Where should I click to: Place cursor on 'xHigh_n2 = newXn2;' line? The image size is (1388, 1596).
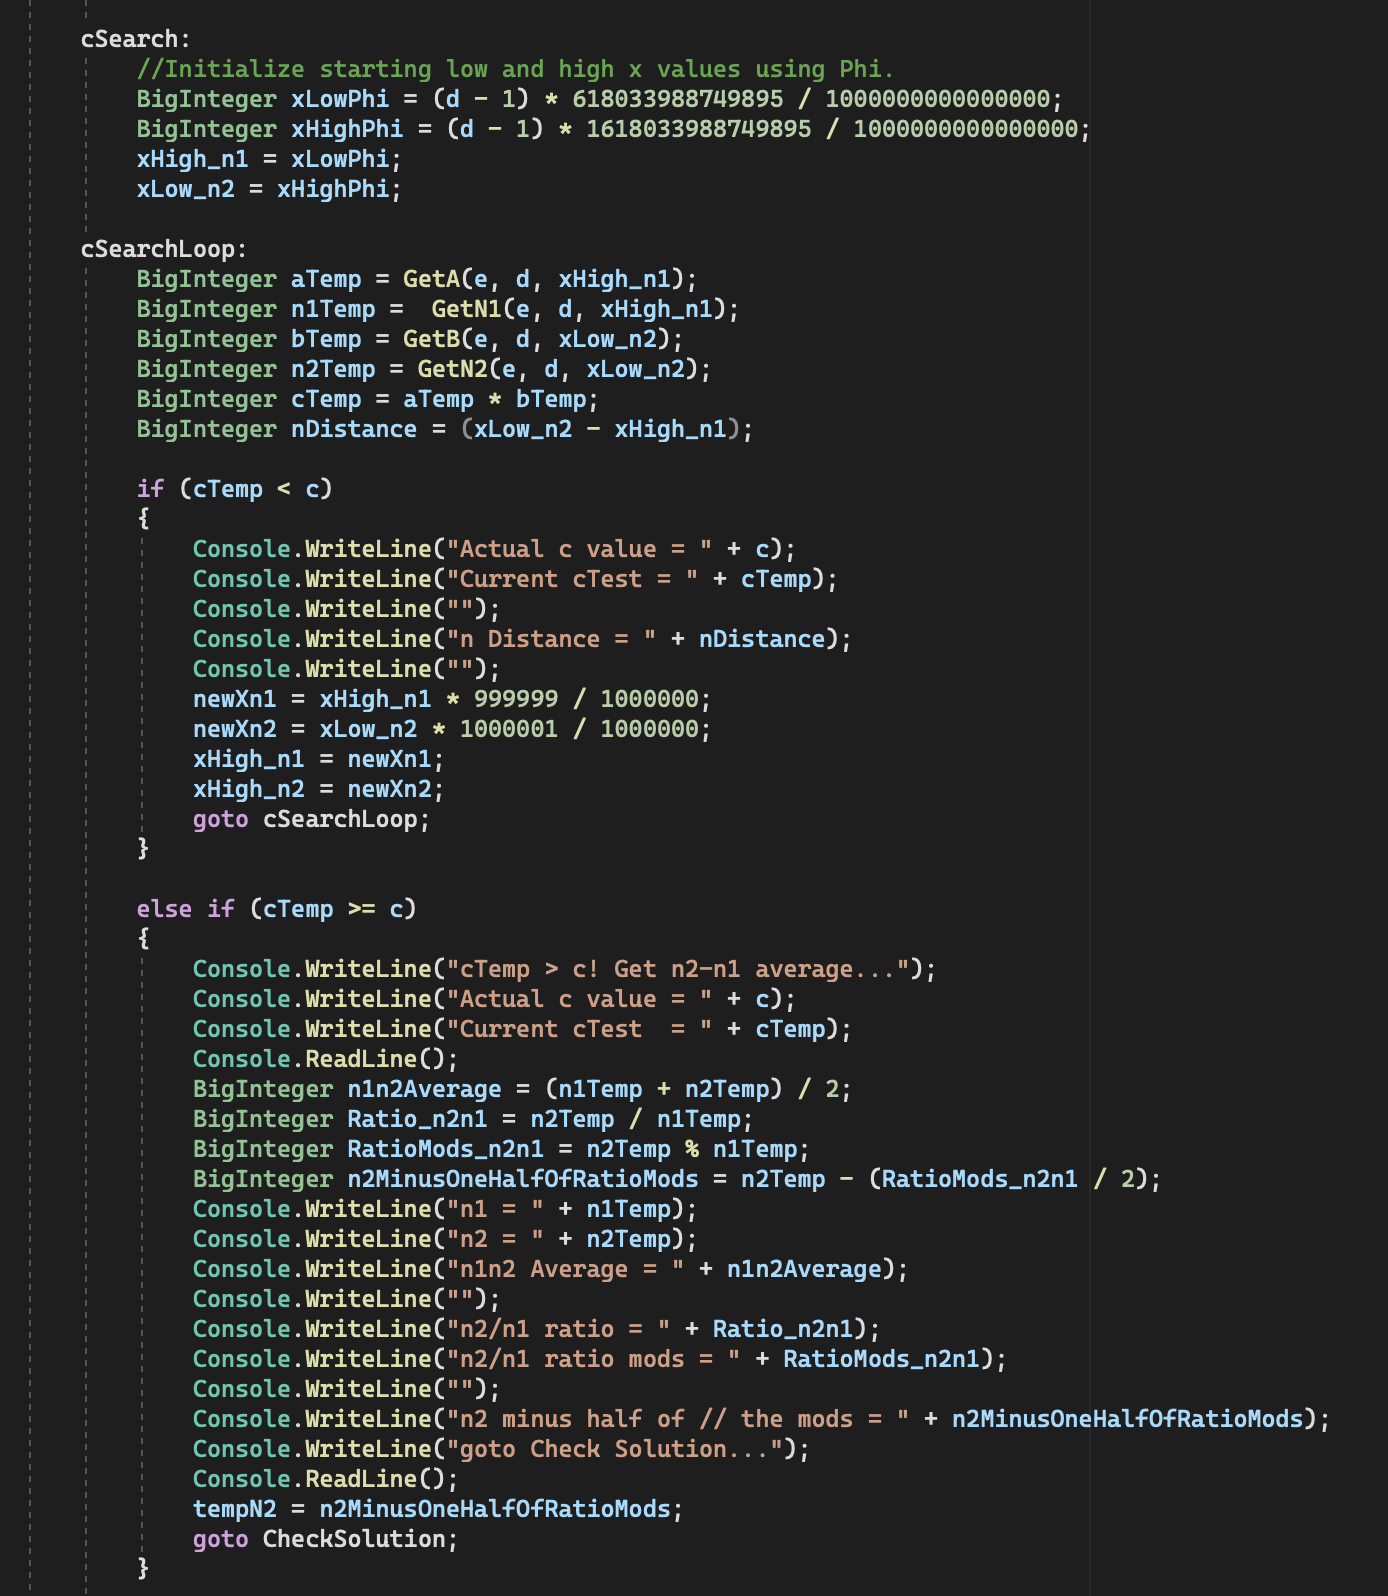pos(318,789)
